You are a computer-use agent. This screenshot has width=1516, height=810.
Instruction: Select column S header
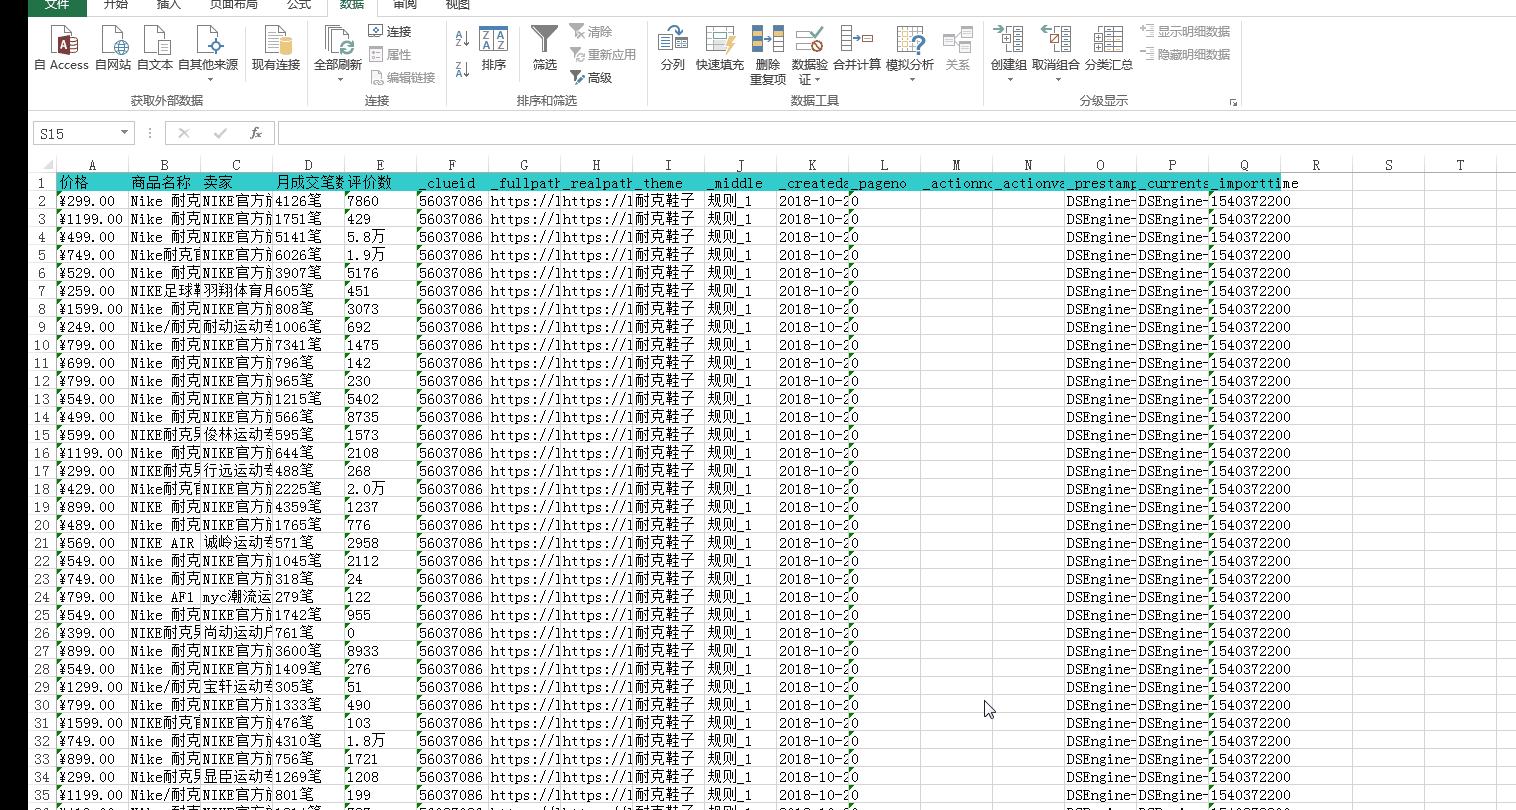click(1389, 165)
